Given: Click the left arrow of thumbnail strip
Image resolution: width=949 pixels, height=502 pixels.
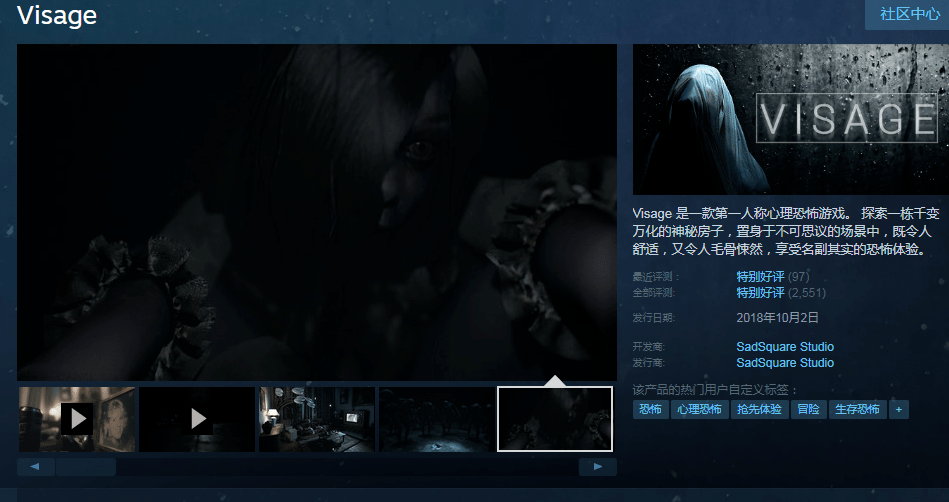Looking at the screenshot, I should click(35, 467).
